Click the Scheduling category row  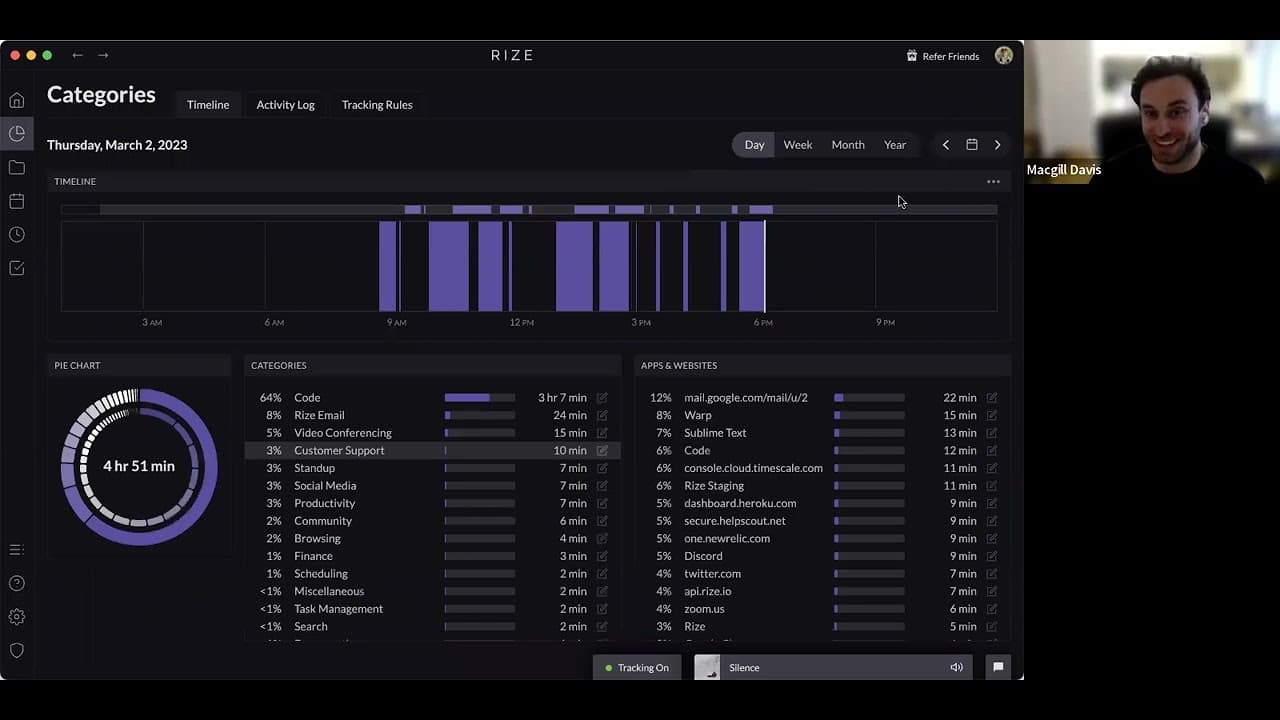(432, 574)
